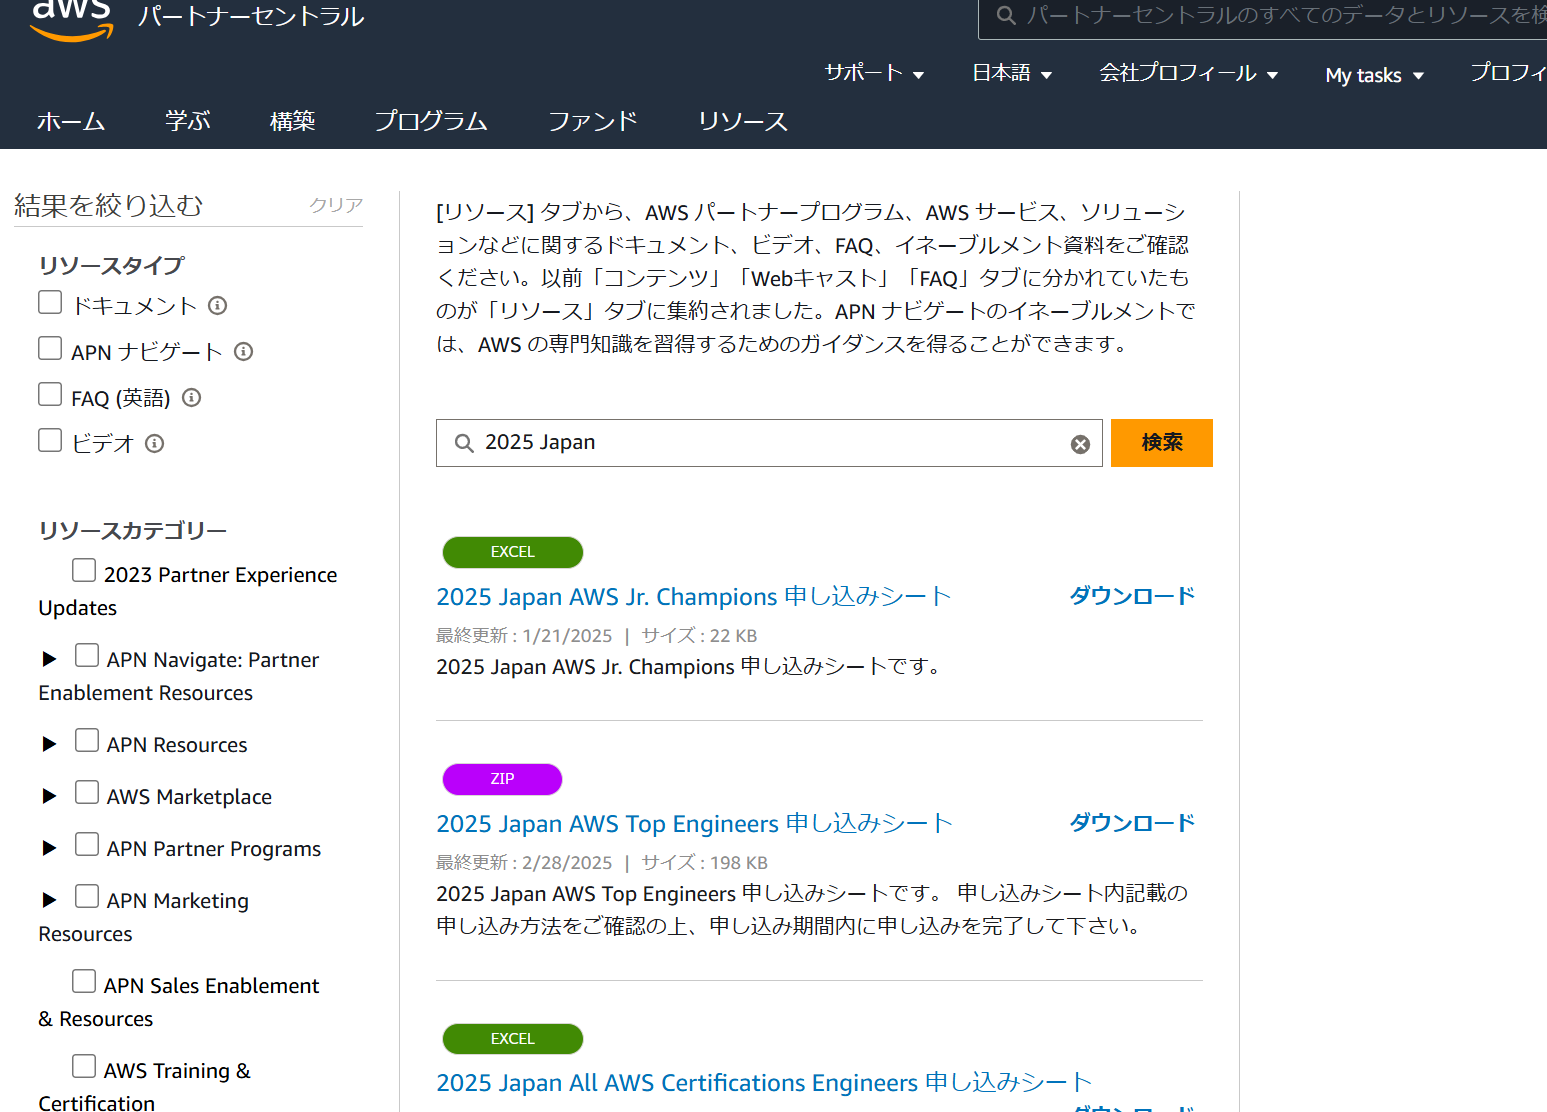1547x1112 pixels.
Task: Click the purple ZIP badge
Action: [503, 779]
